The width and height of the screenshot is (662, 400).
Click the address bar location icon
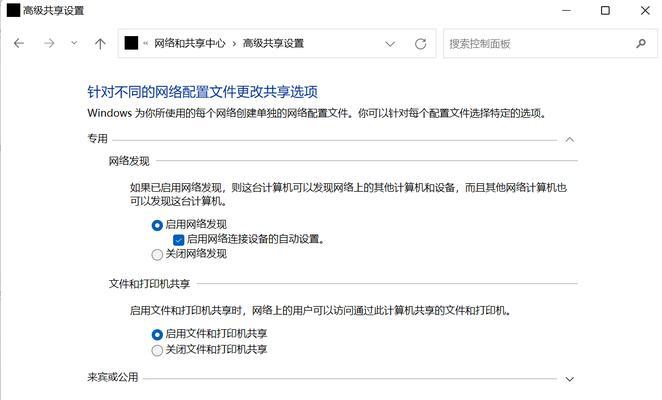coord(131,43)
